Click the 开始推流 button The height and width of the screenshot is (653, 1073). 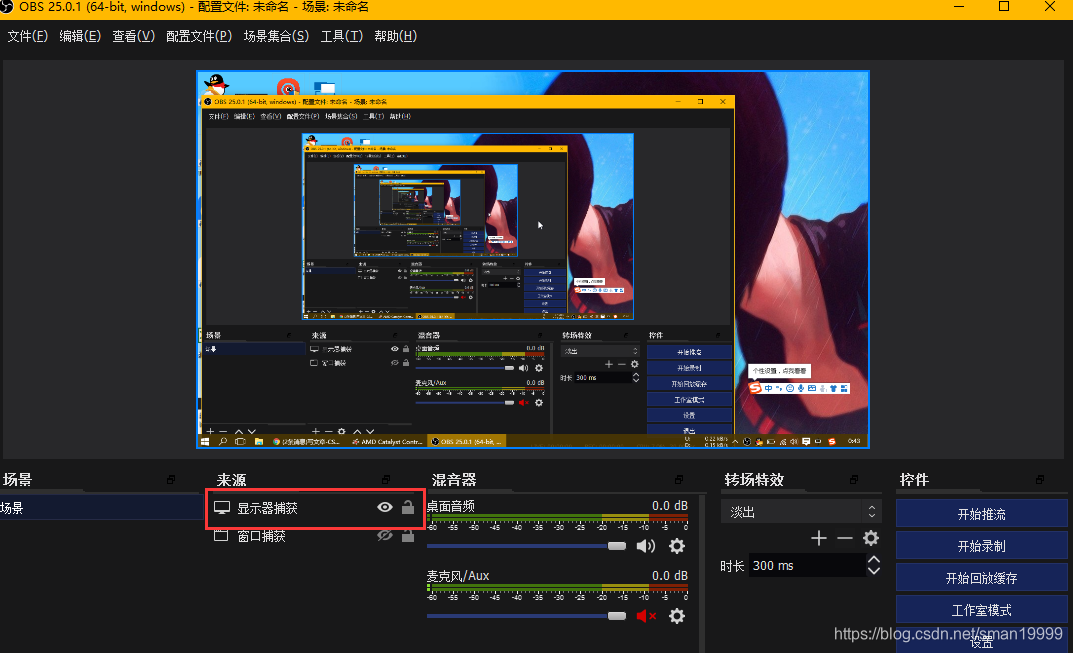click(981, 514)
